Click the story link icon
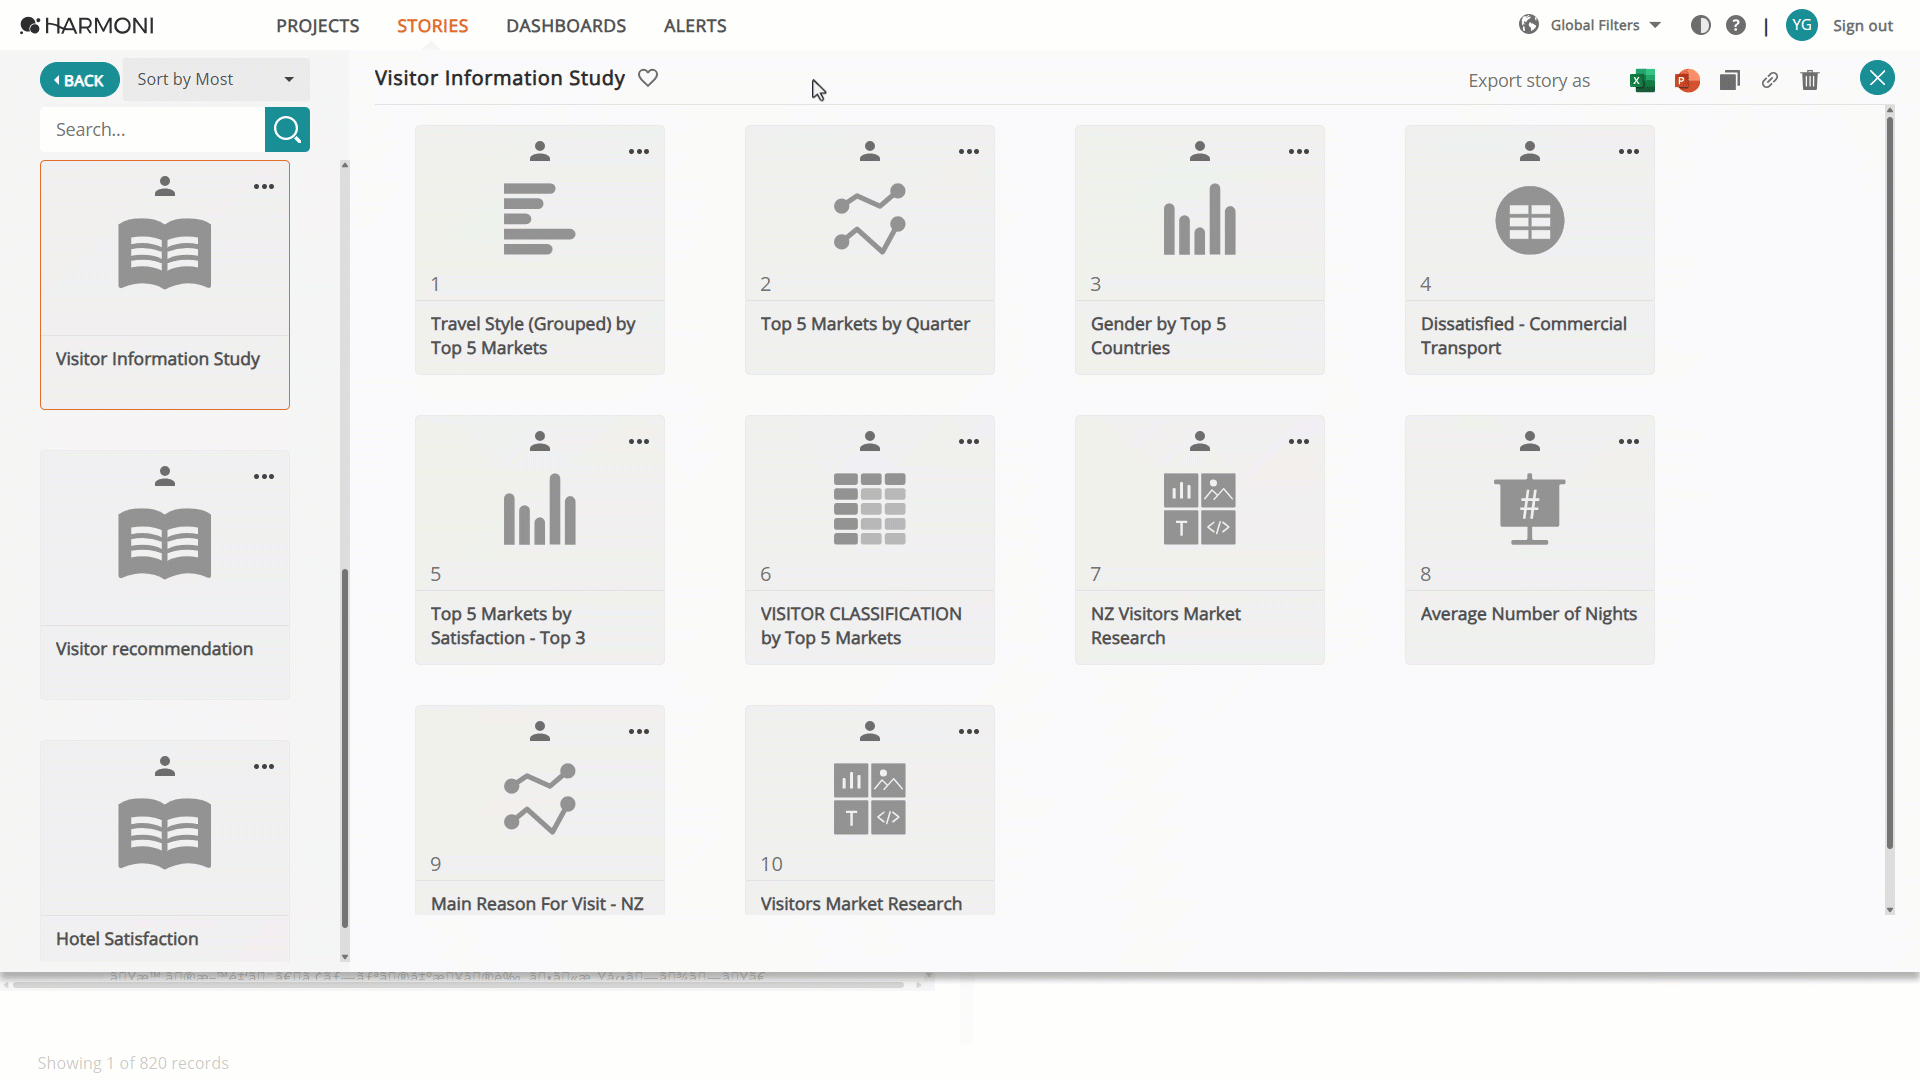 tap(1770, 80)
